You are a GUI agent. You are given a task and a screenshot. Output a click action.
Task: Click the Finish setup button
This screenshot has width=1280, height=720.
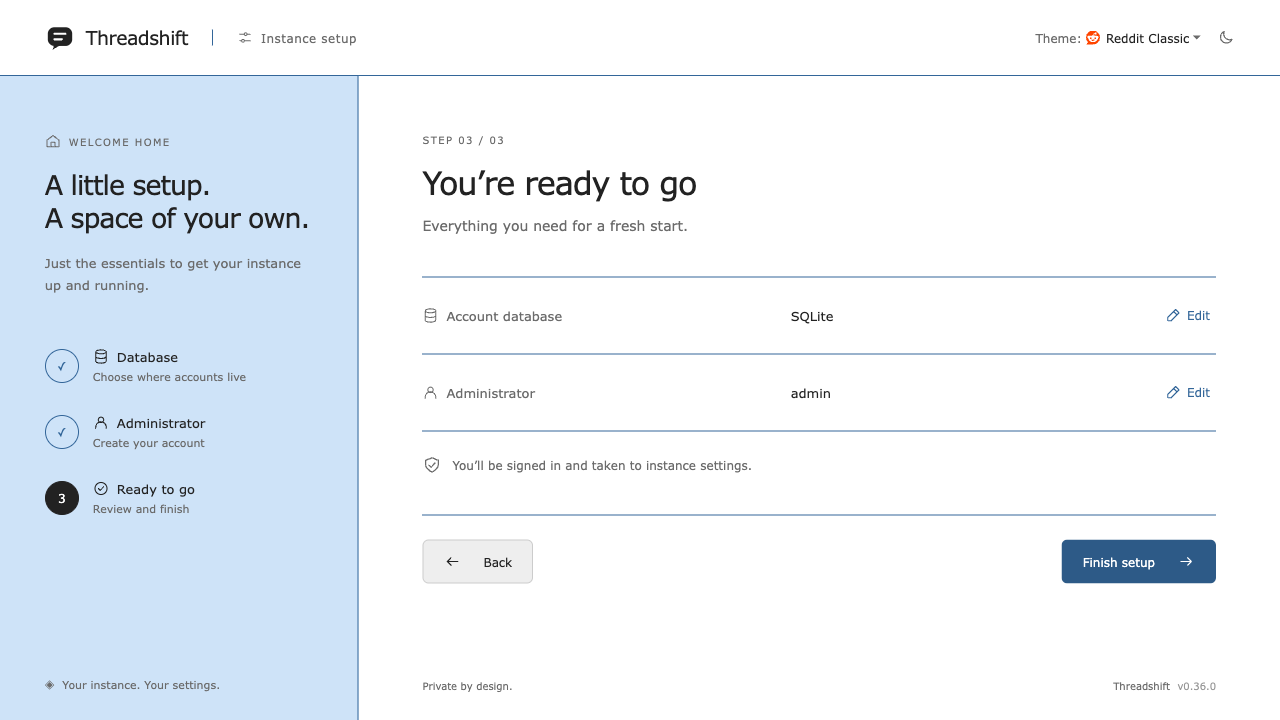(1138, 562)
